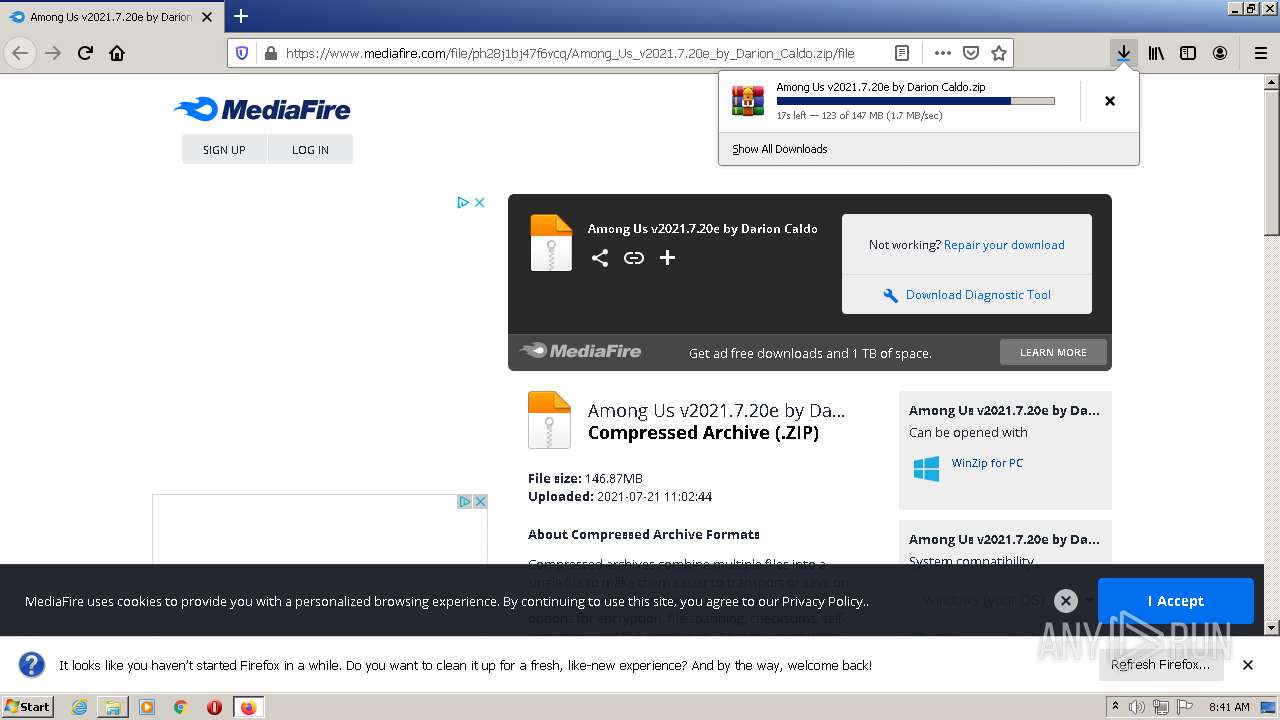This screenshot has height=720, width=1280.
Task: Click About Compressed Archive Formats heading
Action: (644, 534)
